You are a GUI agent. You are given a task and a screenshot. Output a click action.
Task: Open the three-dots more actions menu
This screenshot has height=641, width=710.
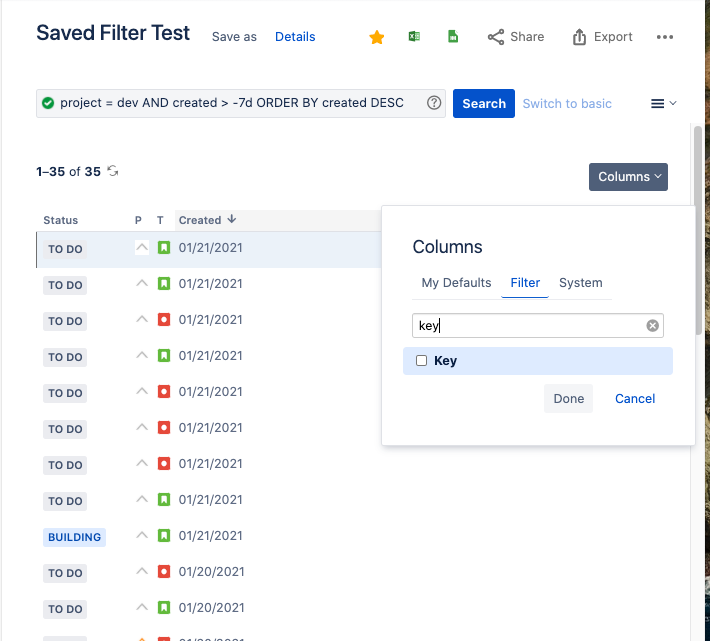click(665, 37)
